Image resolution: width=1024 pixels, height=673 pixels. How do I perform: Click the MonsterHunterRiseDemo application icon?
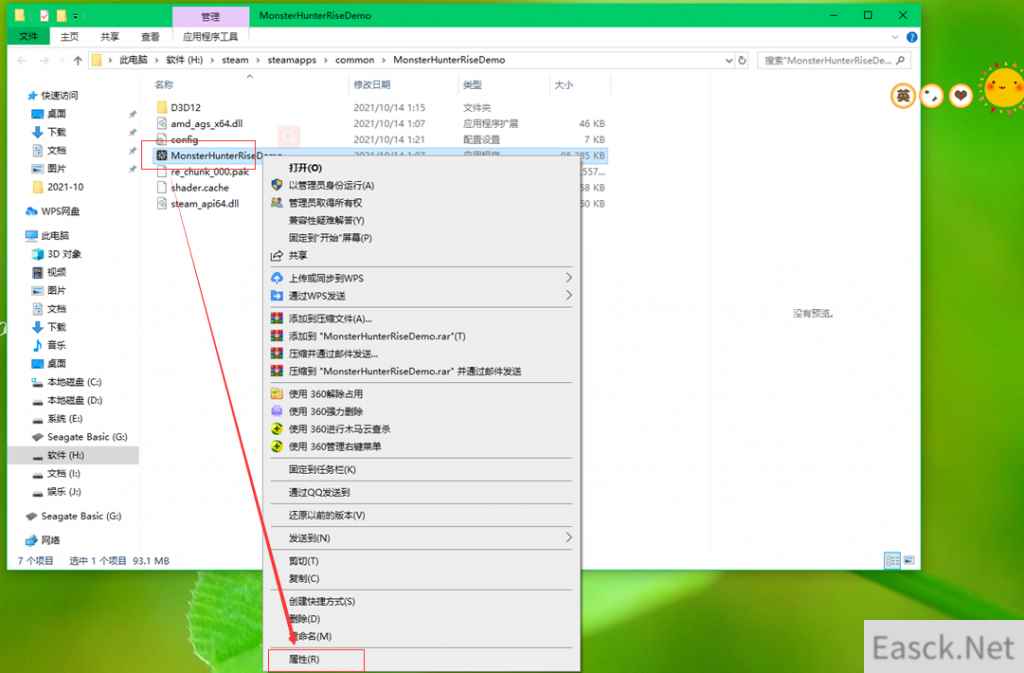click(x=162, y=155)
